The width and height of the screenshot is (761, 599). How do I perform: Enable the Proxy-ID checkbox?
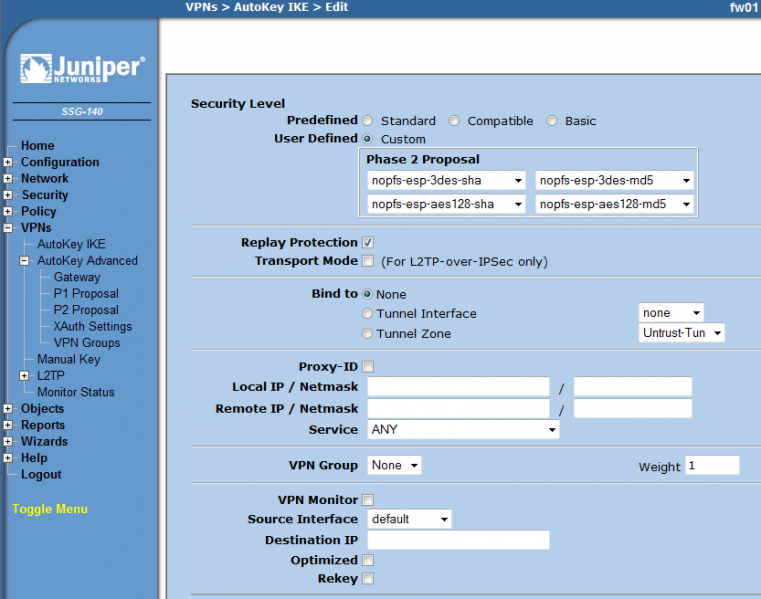[368, 366]
